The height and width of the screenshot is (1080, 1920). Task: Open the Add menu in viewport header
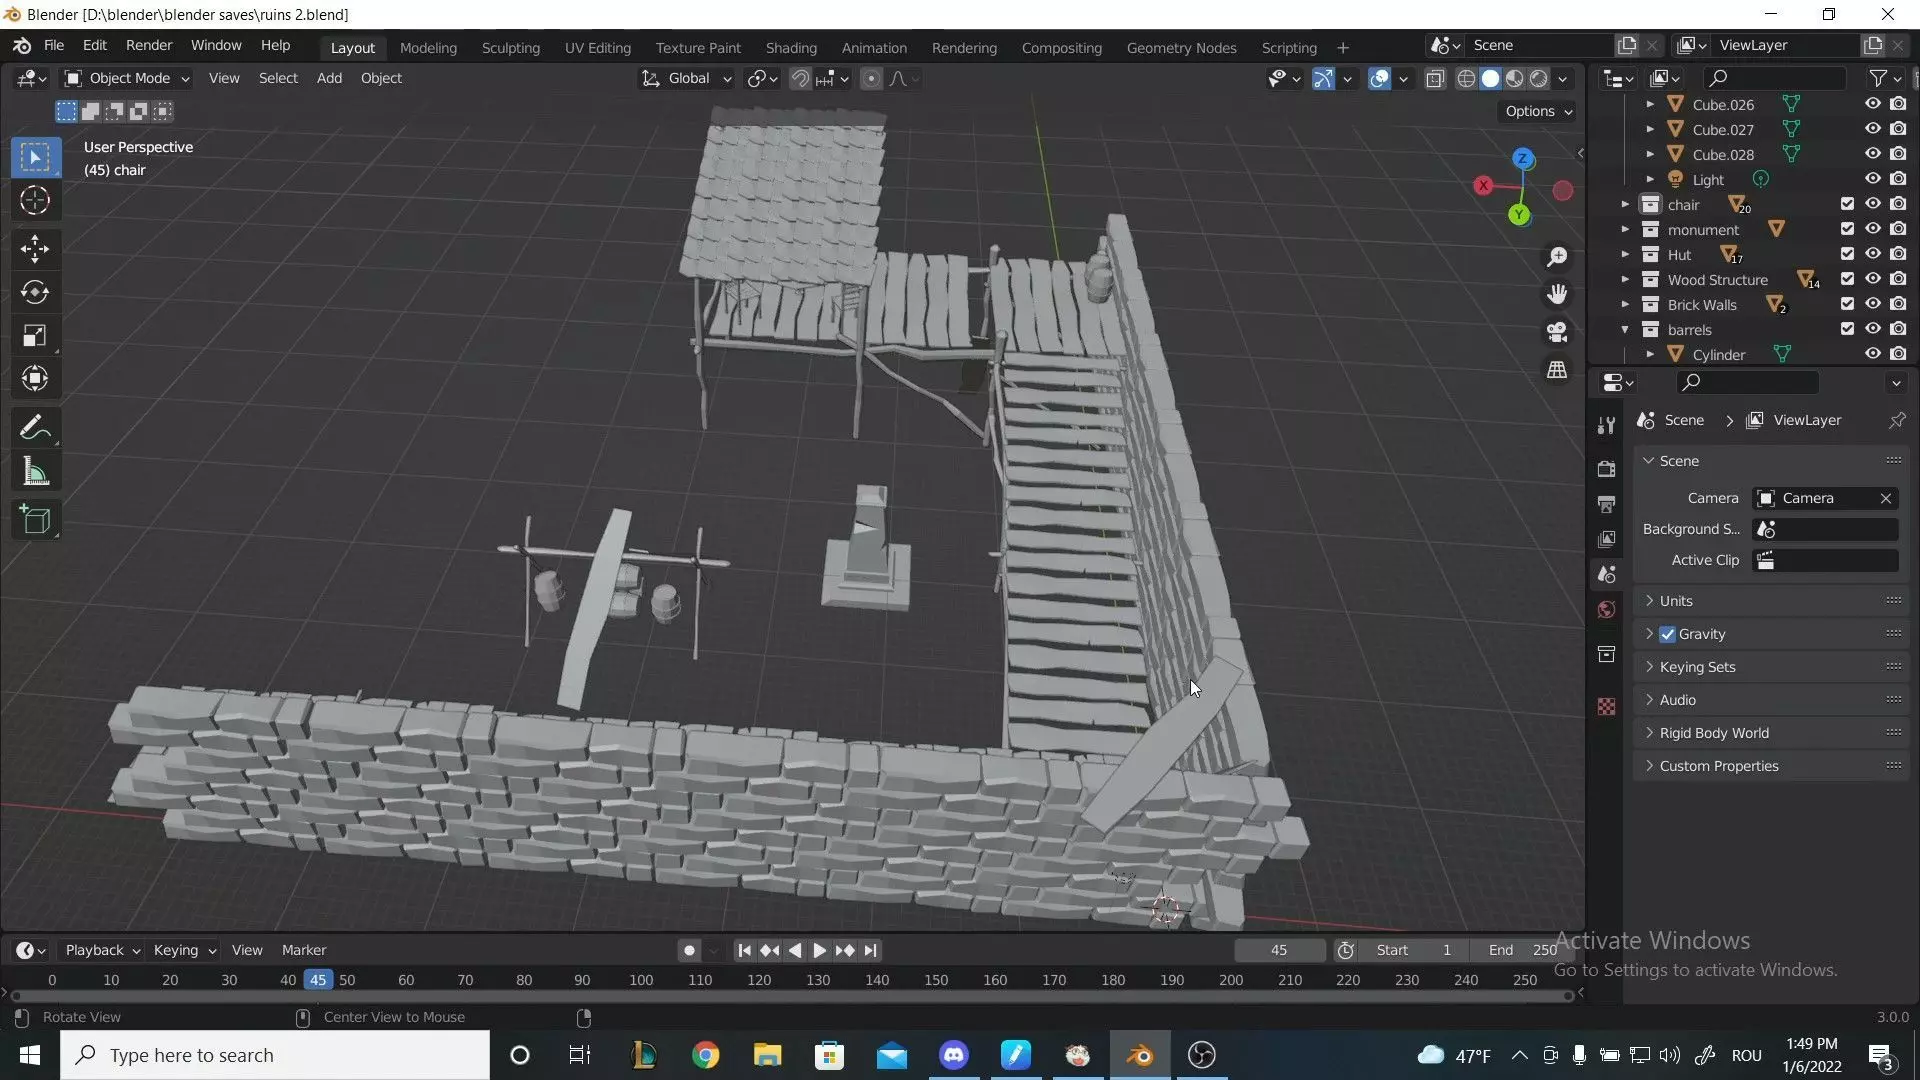pos(329,78)
